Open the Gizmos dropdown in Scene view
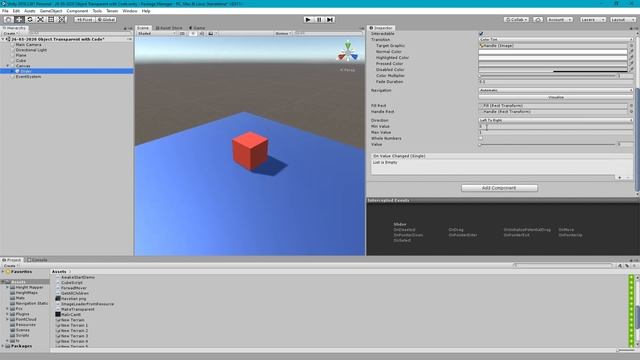640x360 pixels. (283, 33)
